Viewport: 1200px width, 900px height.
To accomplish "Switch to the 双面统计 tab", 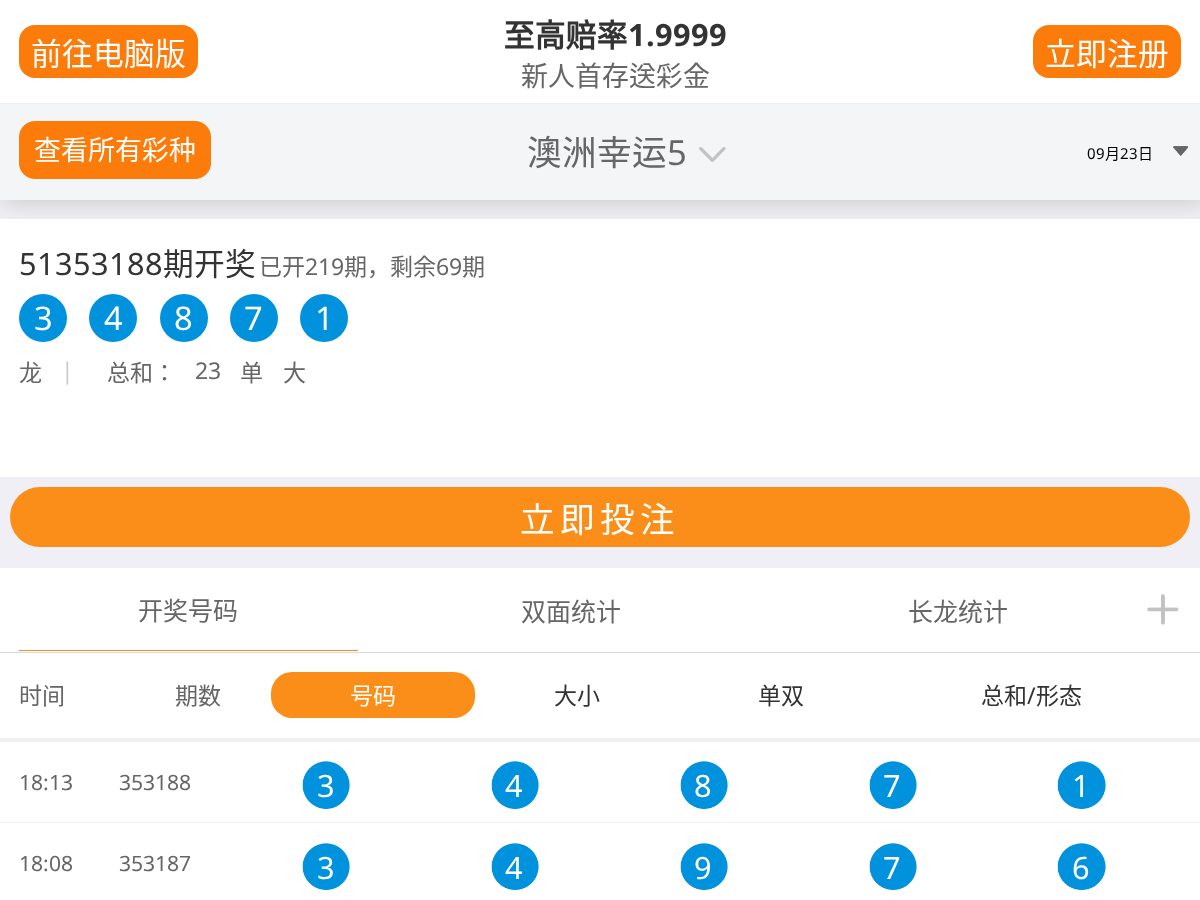I will click(571, 611).
